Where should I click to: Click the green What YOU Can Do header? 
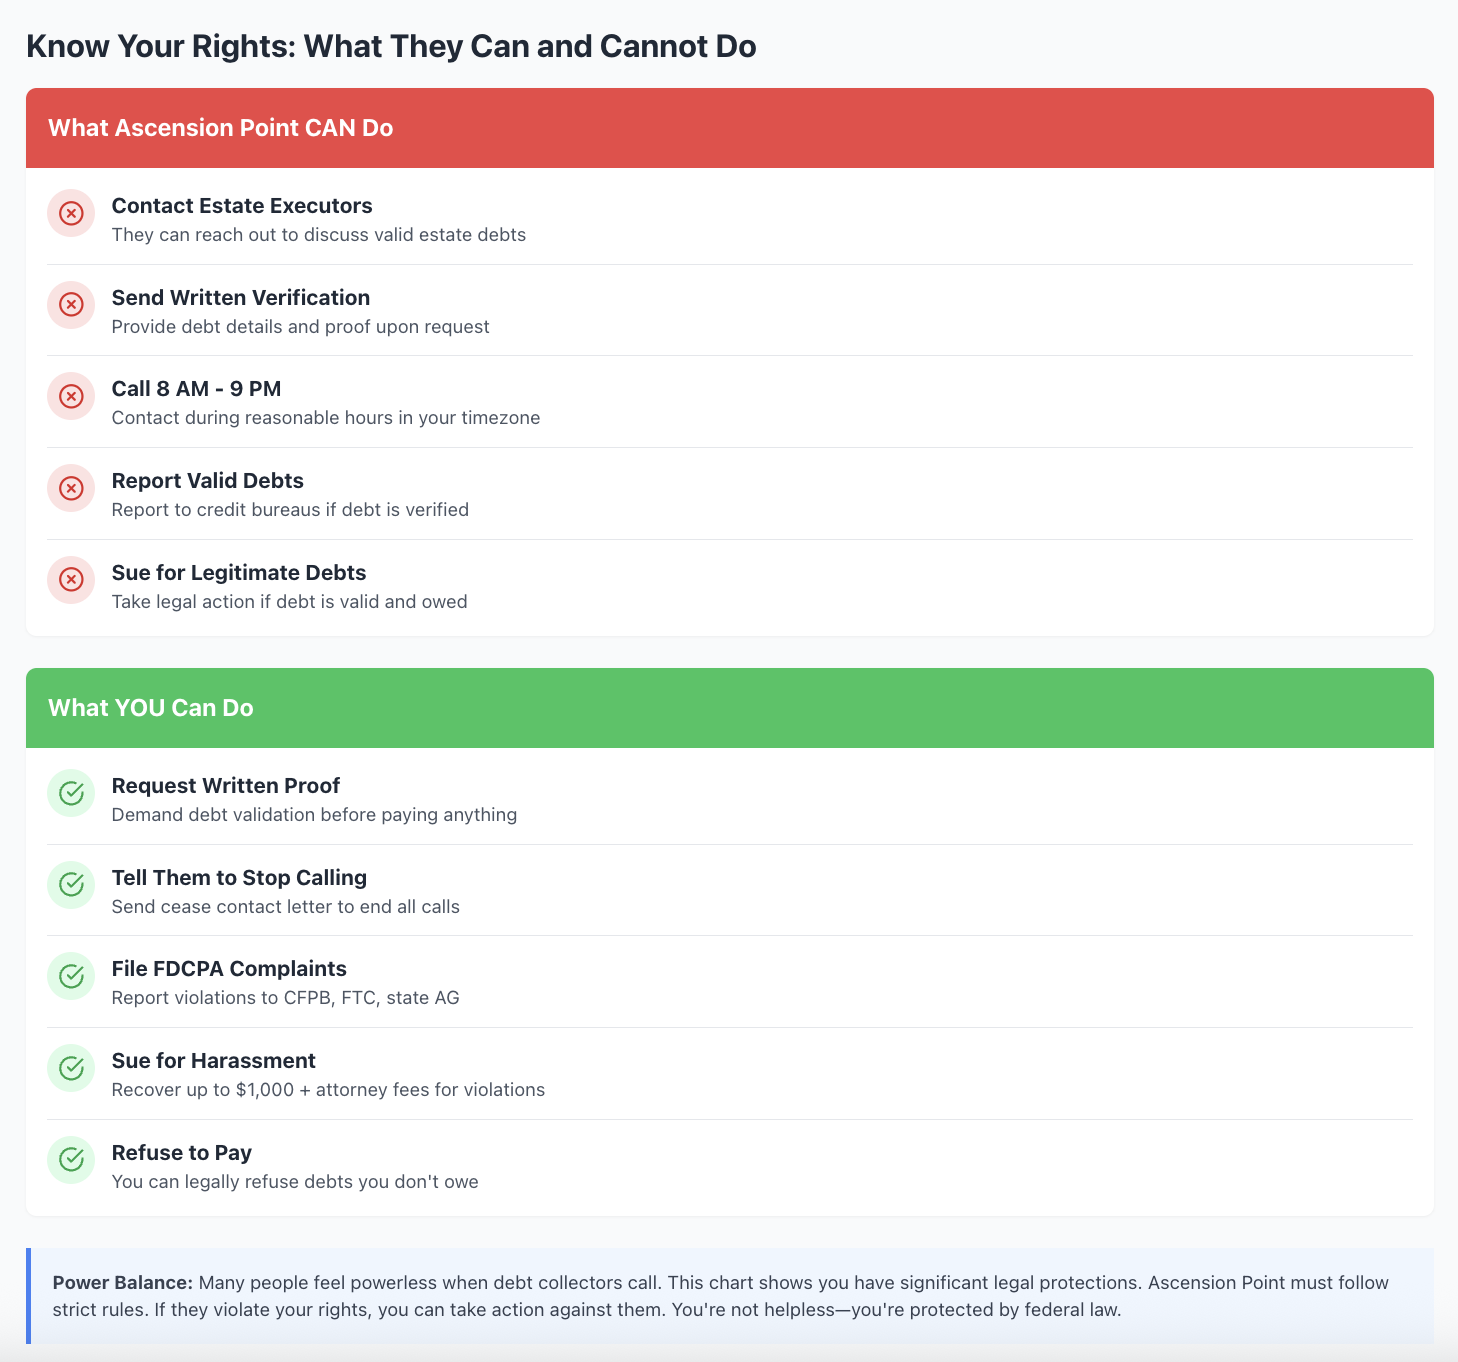(730, 708)
